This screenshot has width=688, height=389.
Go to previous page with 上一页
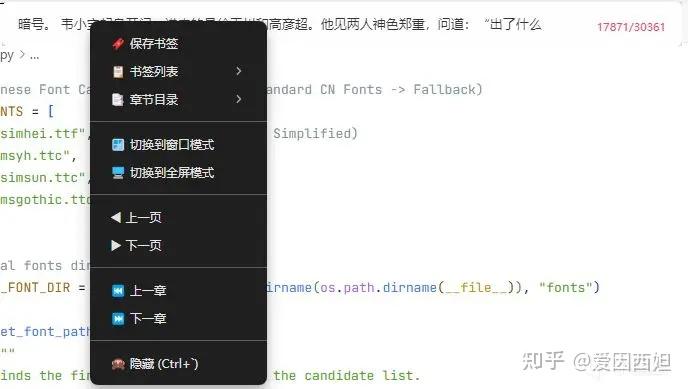pos(178,218)
